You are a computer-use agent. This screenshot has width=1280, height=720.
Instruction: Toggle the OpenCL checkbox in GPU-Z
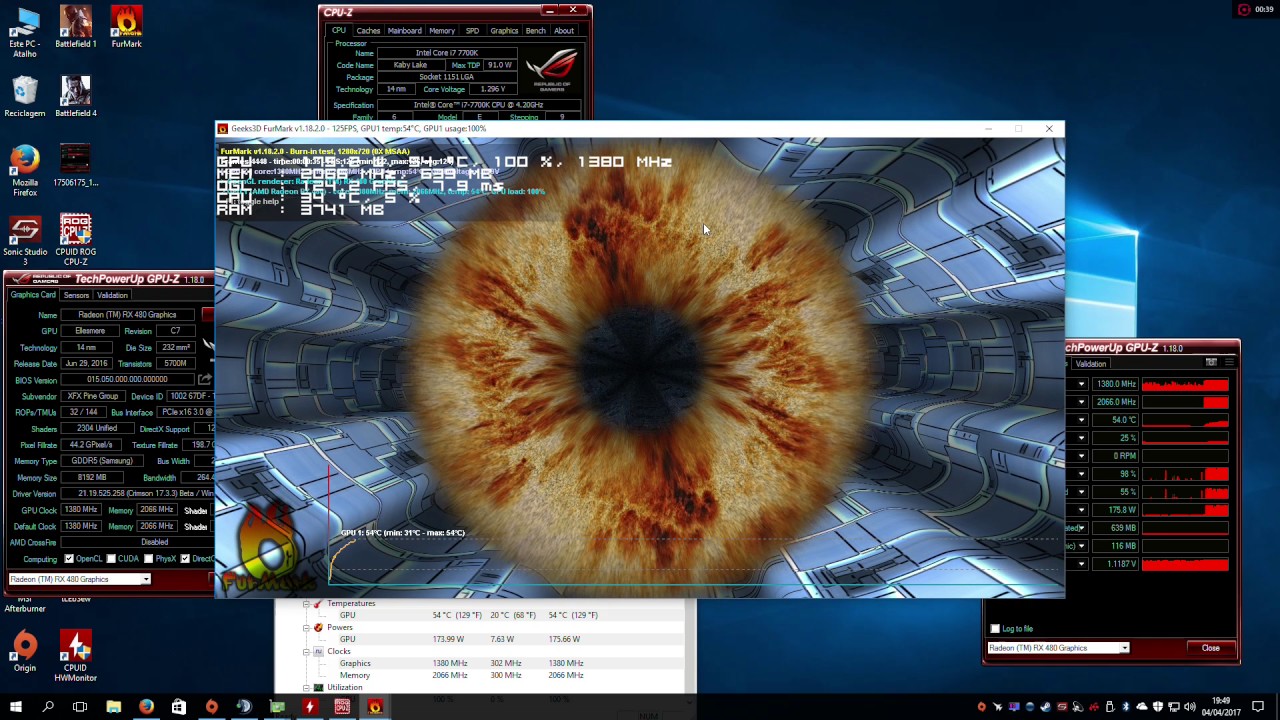(x=69, y=559)
